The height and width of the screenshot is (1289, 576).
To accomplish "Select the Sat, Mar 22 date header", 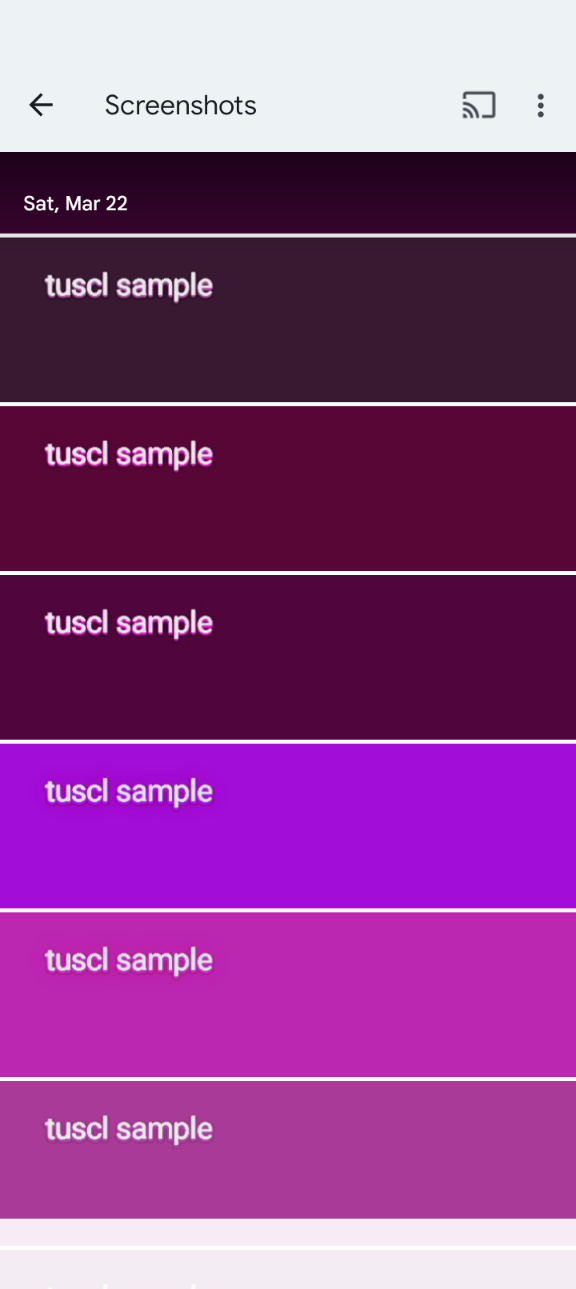I will point(75,203).
